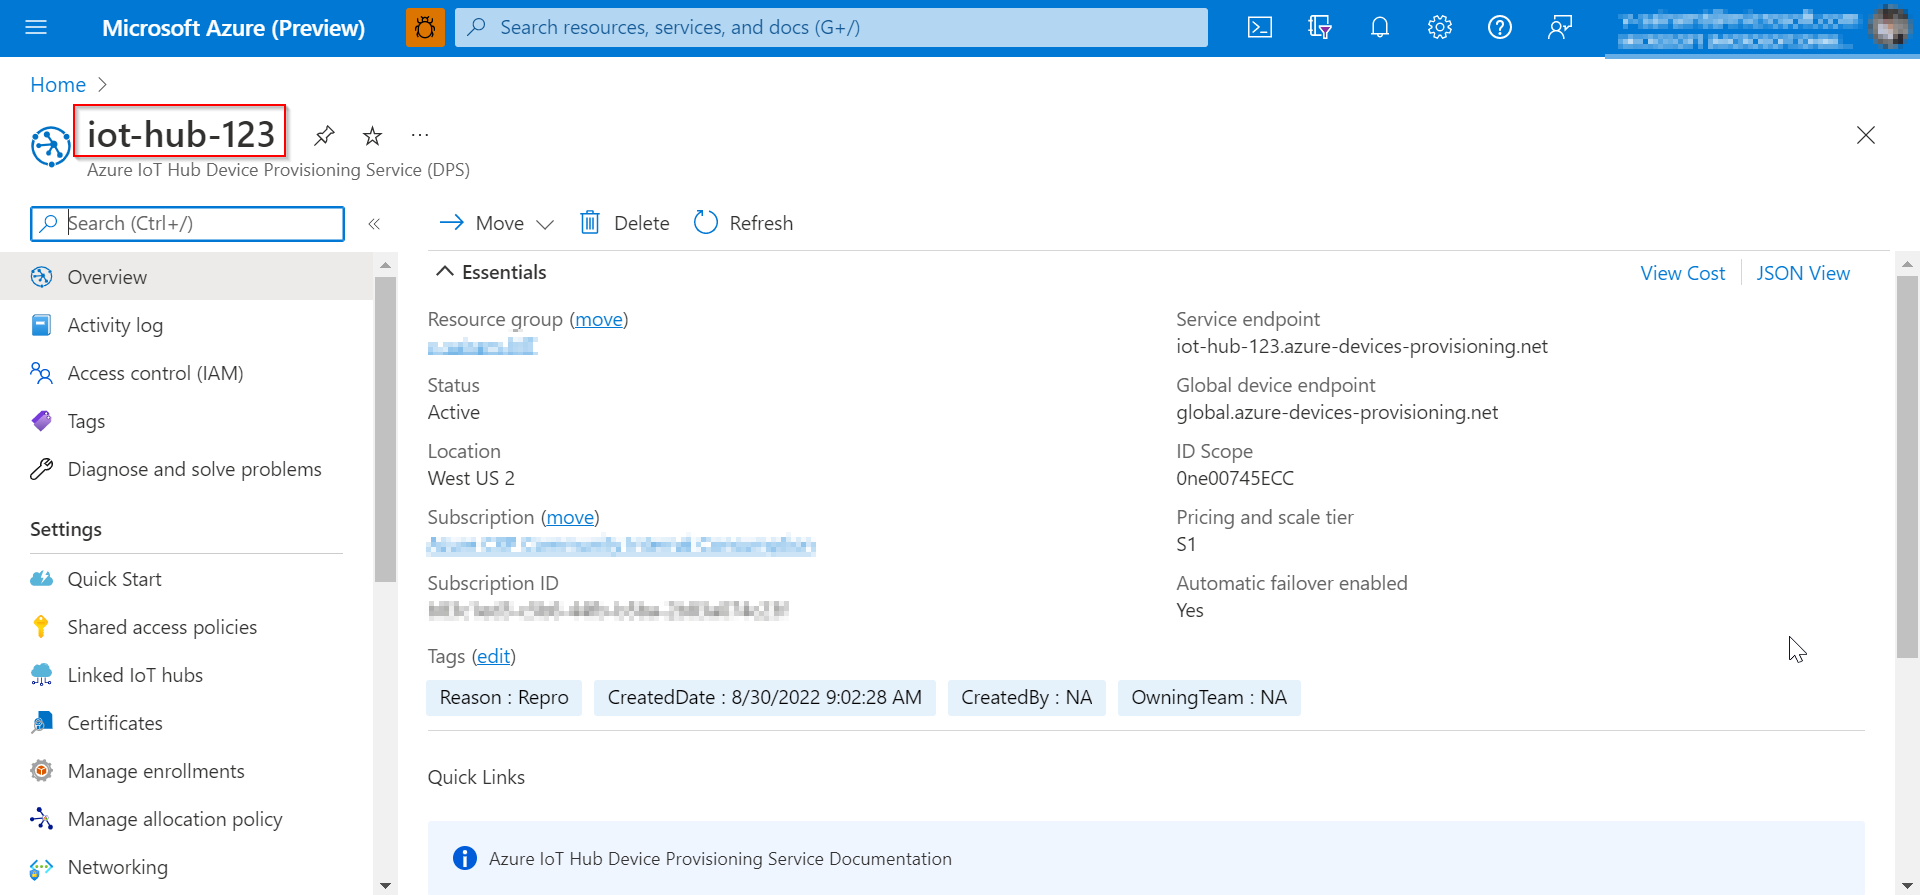Click the Home breadcrumb
Image resolution: width=1920 pixels, height=895 pixels.
[x=58, y=85]
